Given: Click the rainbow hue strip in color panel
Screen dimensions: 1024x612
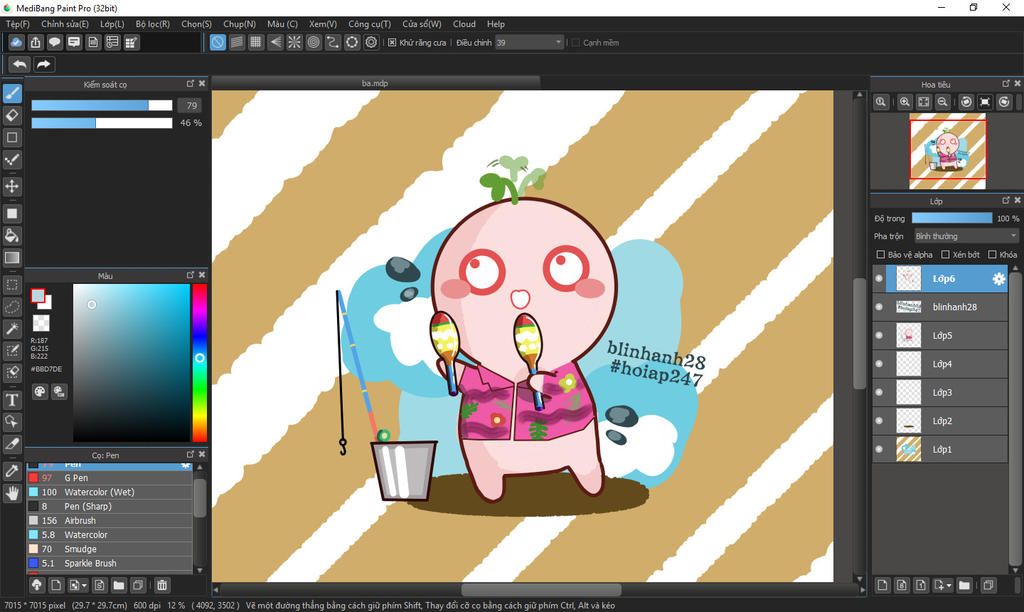Looking at the screenshot, I should point(200,363).
